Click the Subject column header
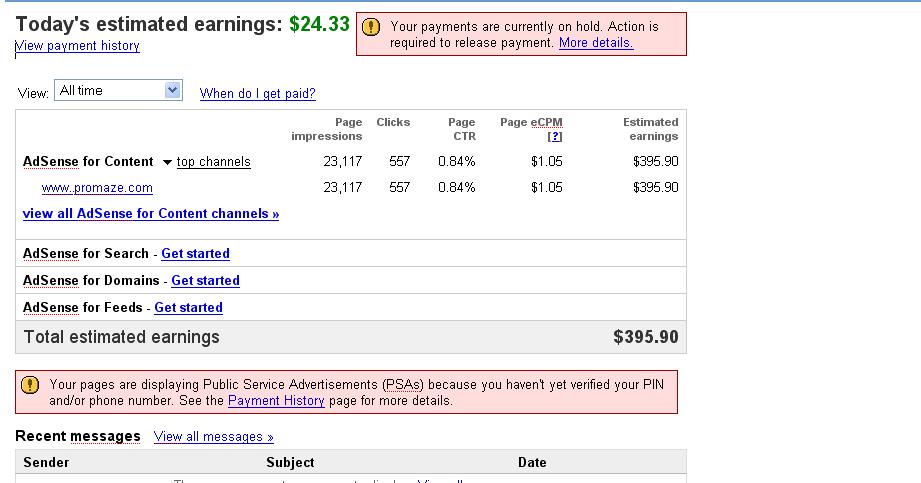The height and width of the screenshot is (483, 921). (x=290, y=463)
